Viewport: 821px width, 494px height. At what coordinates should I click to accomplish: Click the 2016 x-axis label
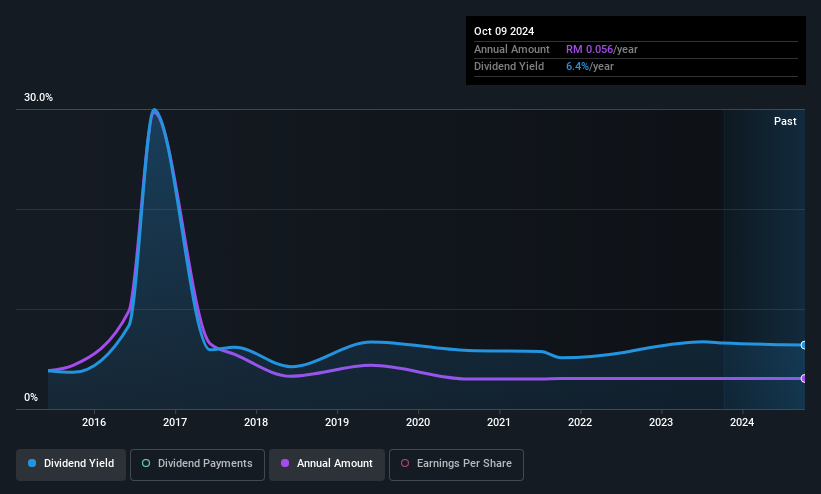[x=94, y=422]
